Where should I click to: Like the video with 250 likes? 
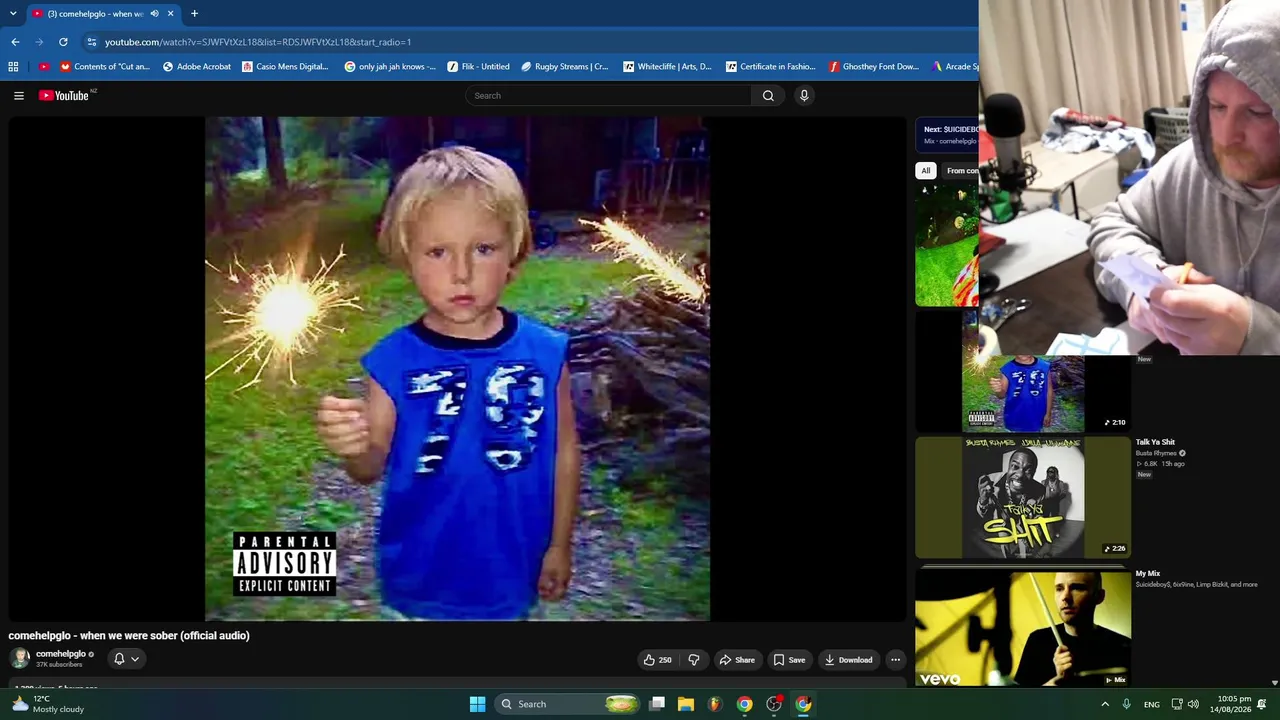[x=657, y=660]
